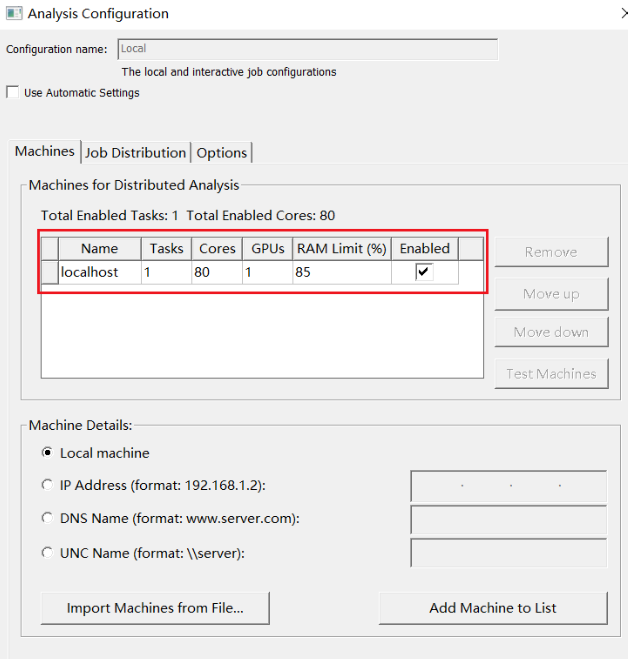Click the Configuration name text field
628x659 pixels.
click(x=307, y=48)
